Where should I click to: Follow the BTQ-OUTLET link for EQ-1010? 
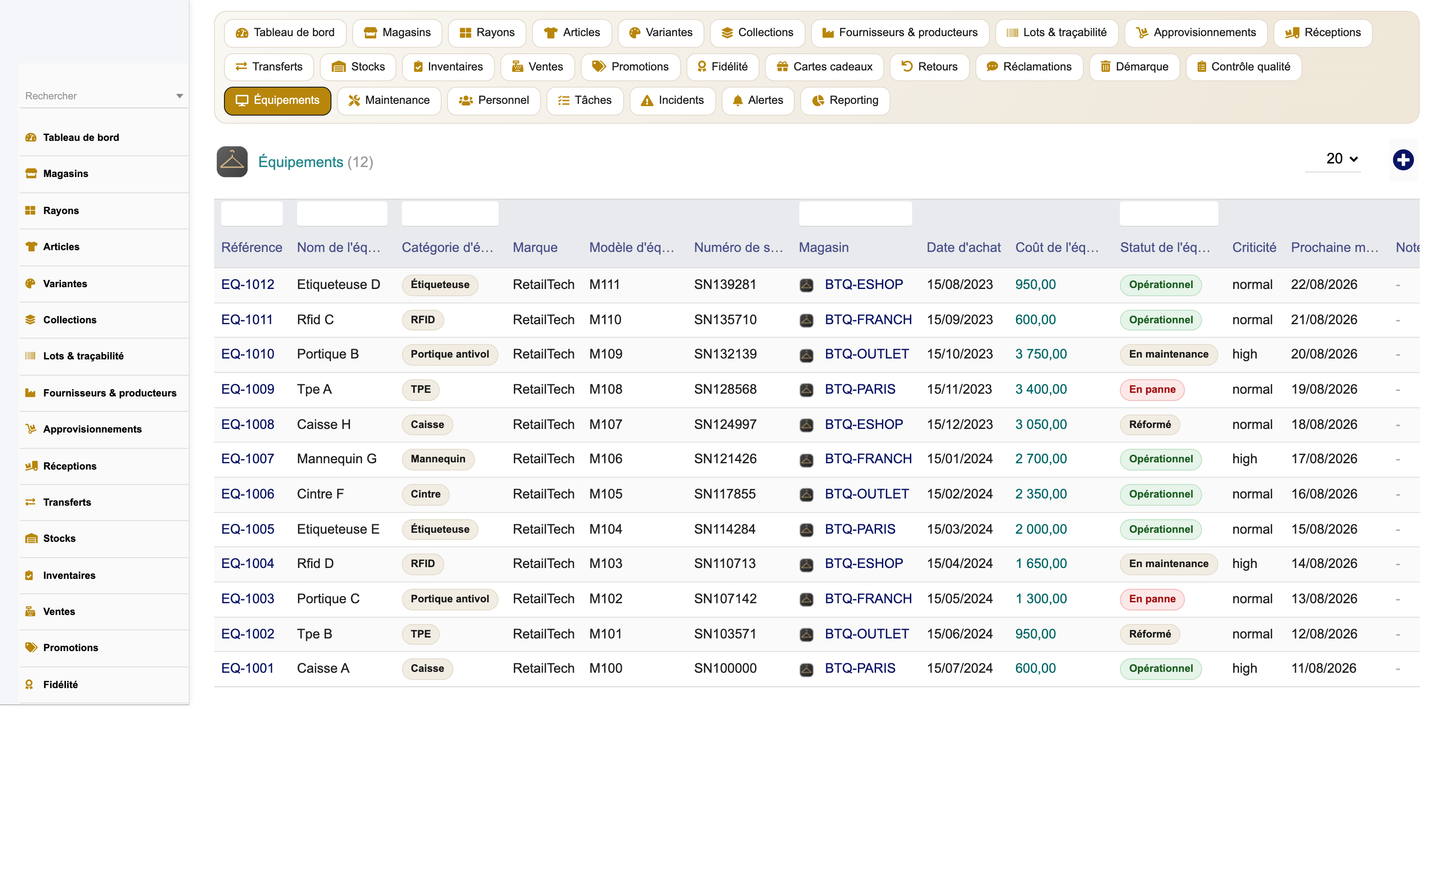click(867, 354)
